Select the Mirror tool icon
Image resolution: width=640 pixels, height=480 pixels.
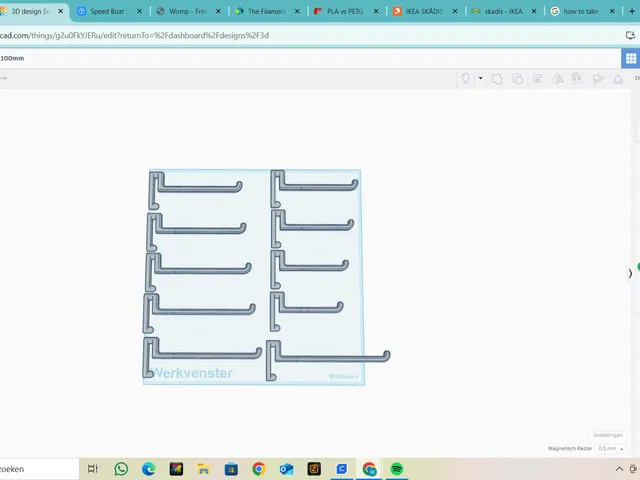click(557, 78)
